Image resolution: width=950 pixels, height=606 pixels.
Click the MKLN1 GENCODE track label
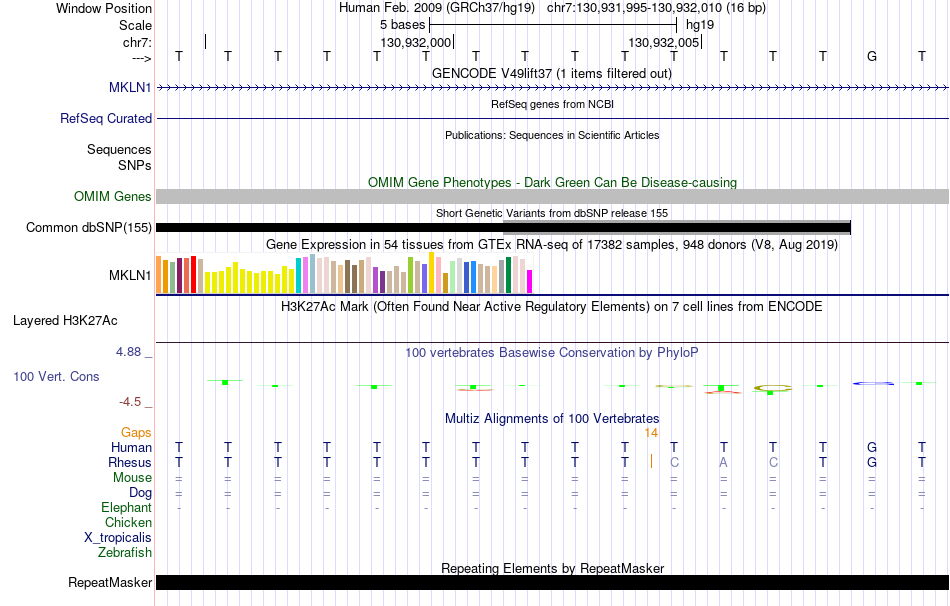point(130,87)
